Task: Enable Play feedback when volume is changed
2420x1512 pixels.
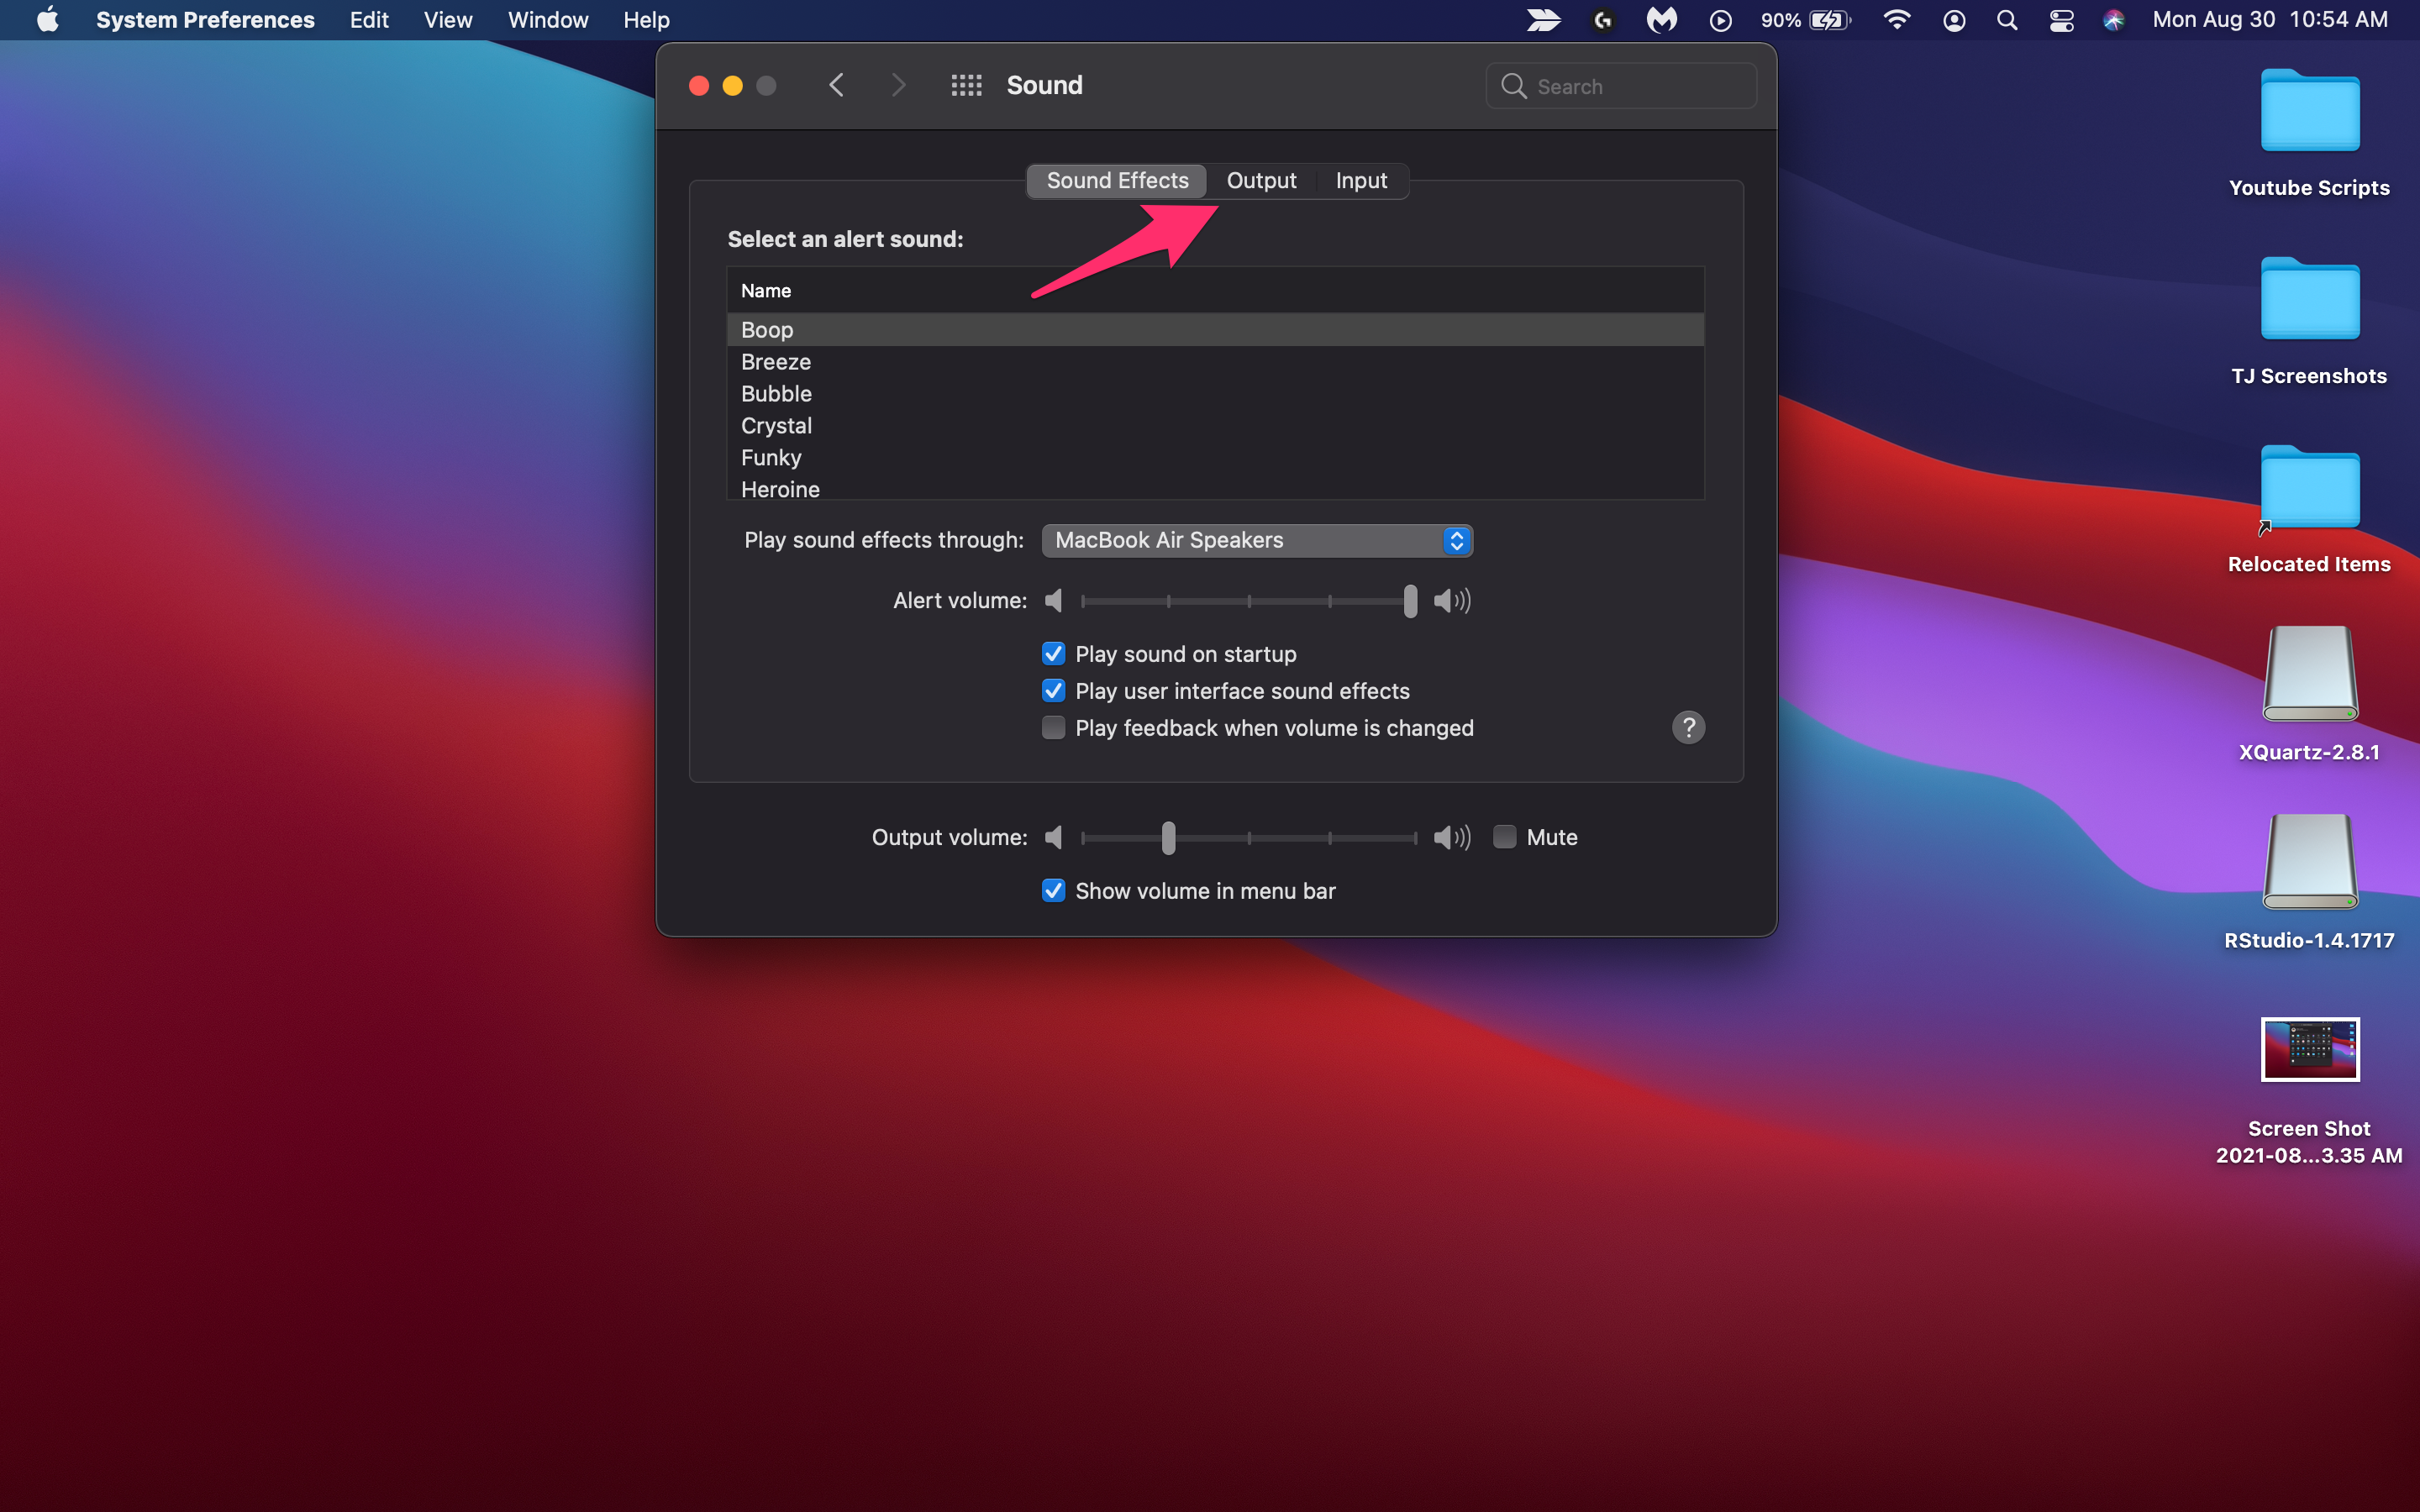Action: [1053, 728]
